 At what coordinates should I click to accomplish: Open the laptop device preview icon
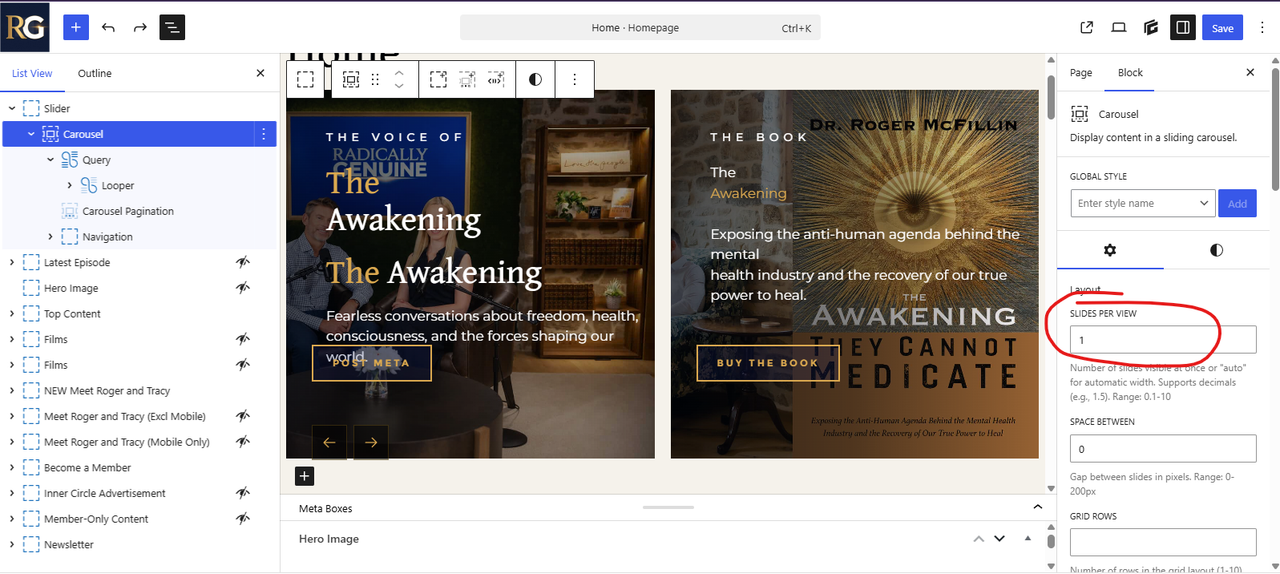(1119, 28)
